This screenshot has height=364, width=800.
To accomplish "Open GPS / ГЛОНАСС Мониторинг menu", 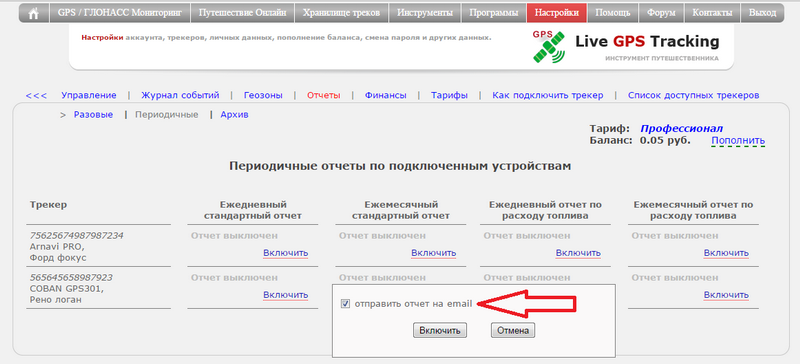I will (x=119, y=13).
